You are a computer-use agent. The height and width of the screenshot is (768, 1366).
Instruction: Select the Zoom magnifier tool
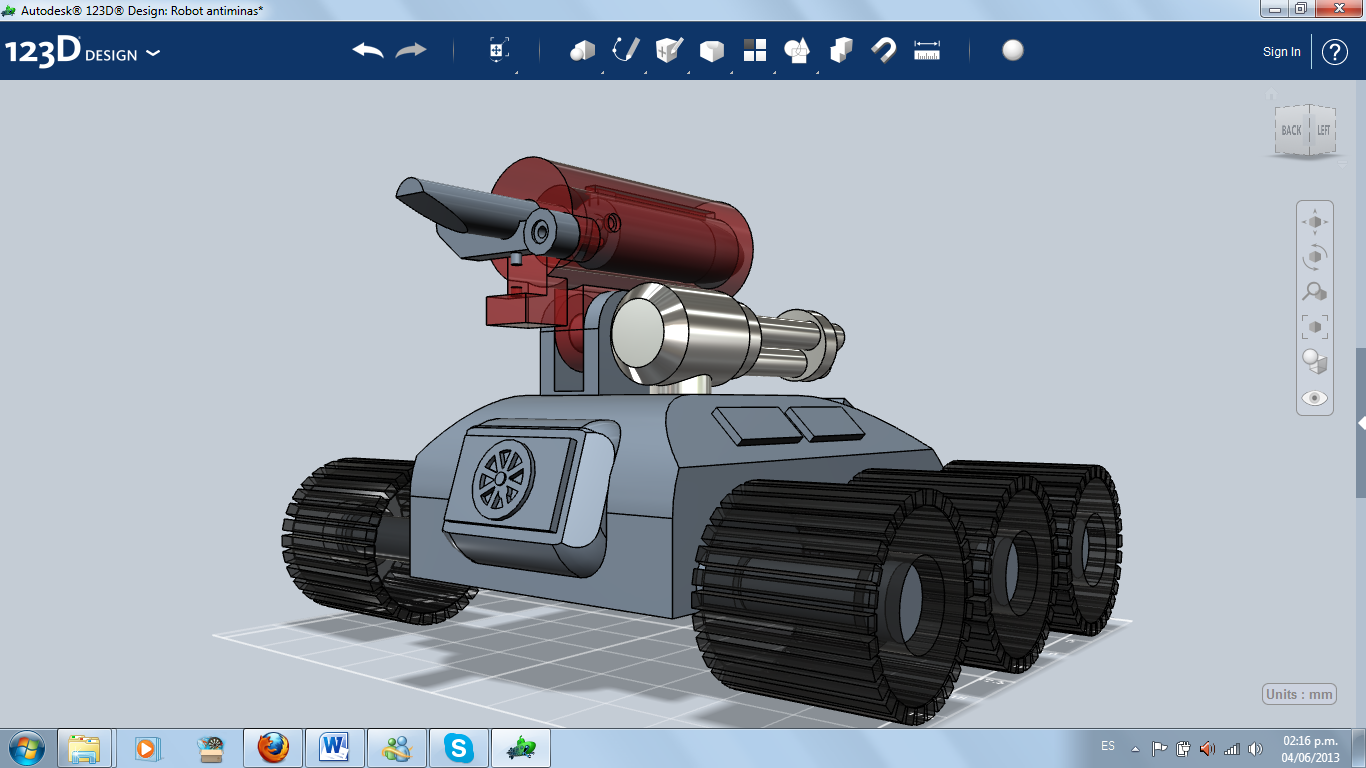(1315, 291)
